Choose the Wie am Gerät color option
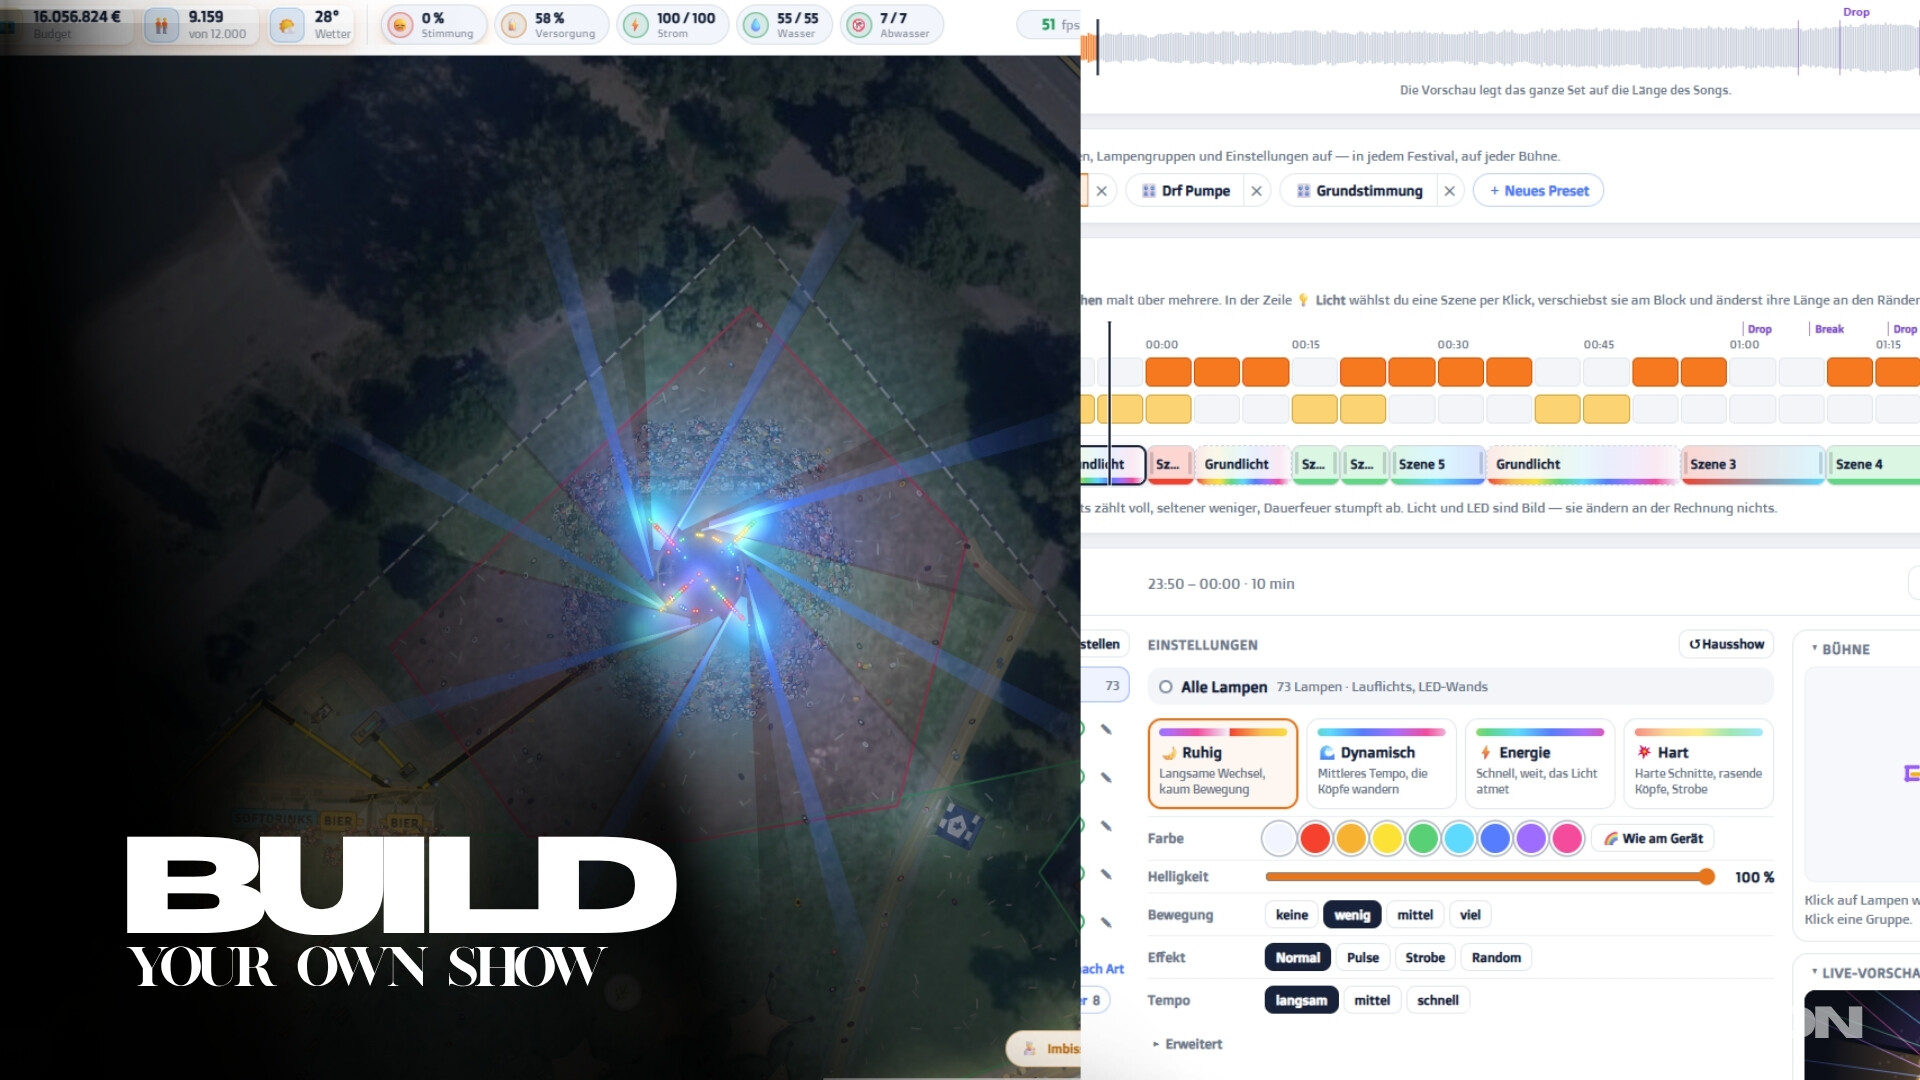The image size is (1920, 1080). click(x=1653, y=838)
